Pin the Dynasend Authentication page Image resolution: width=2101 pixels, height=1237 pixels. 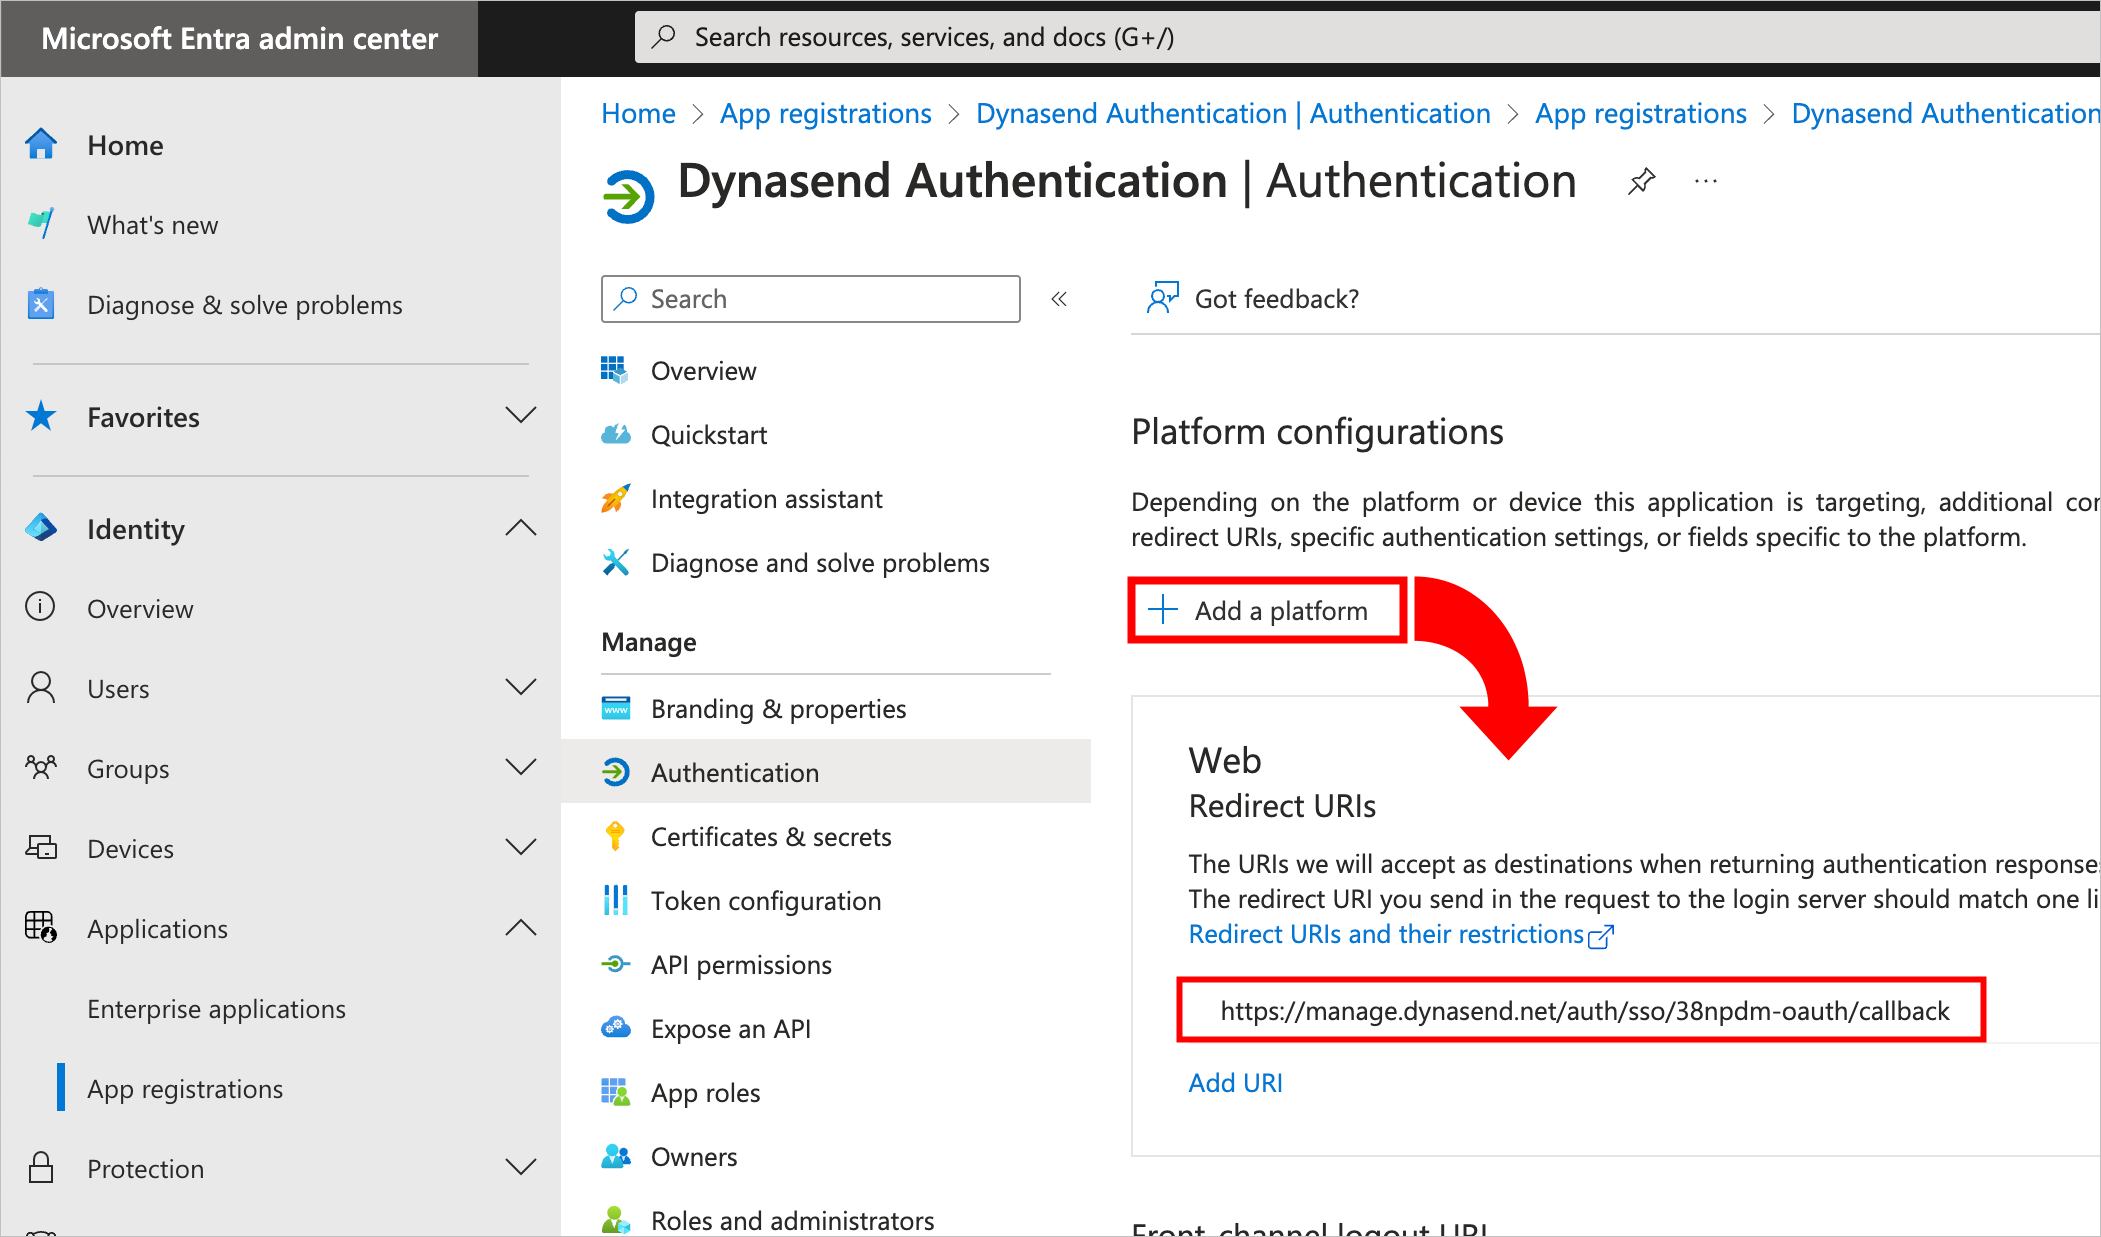click(1641, 182)
